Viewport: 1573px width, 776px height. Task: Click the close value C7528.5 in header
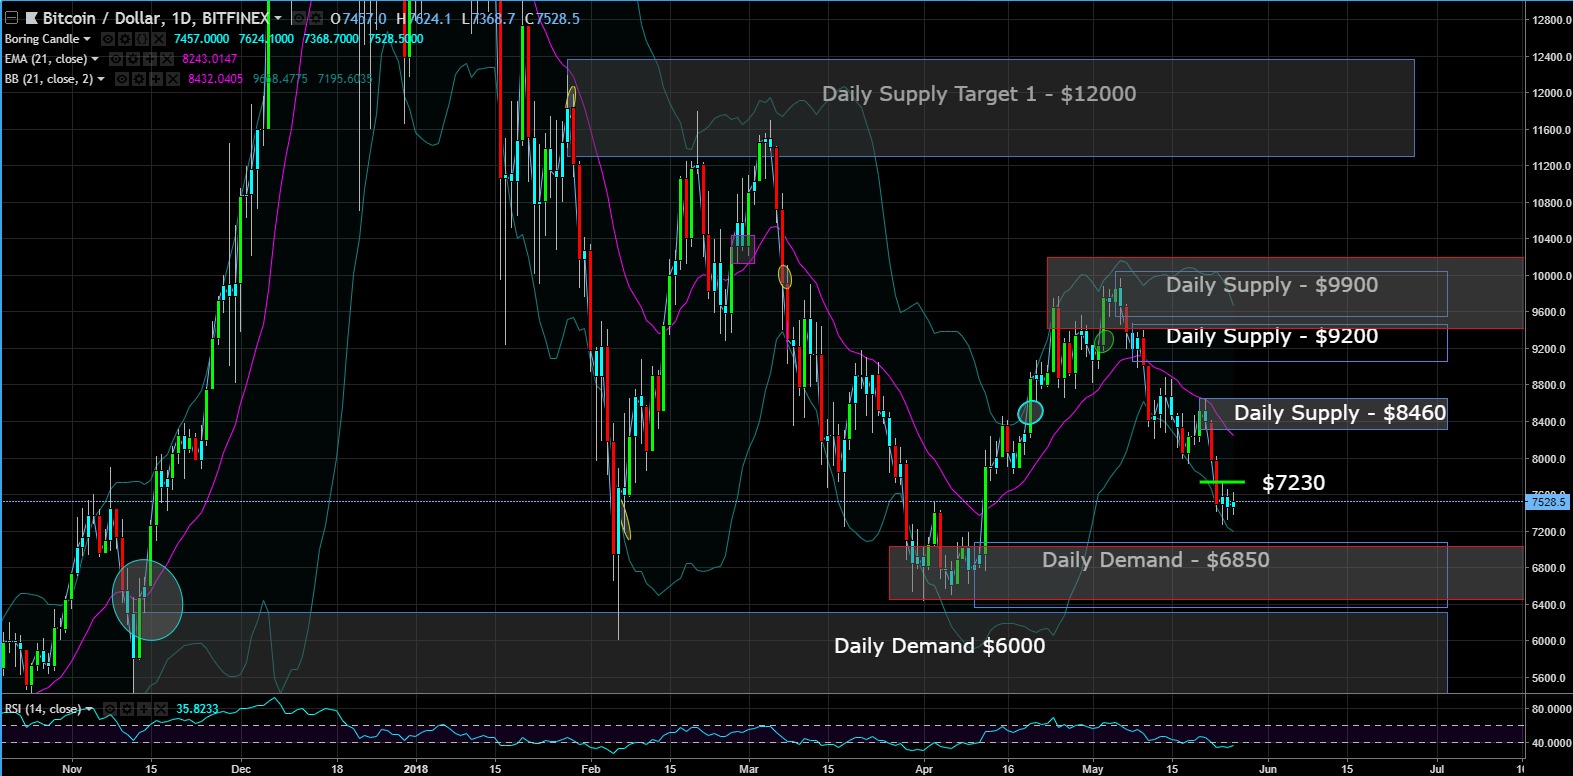552,19
